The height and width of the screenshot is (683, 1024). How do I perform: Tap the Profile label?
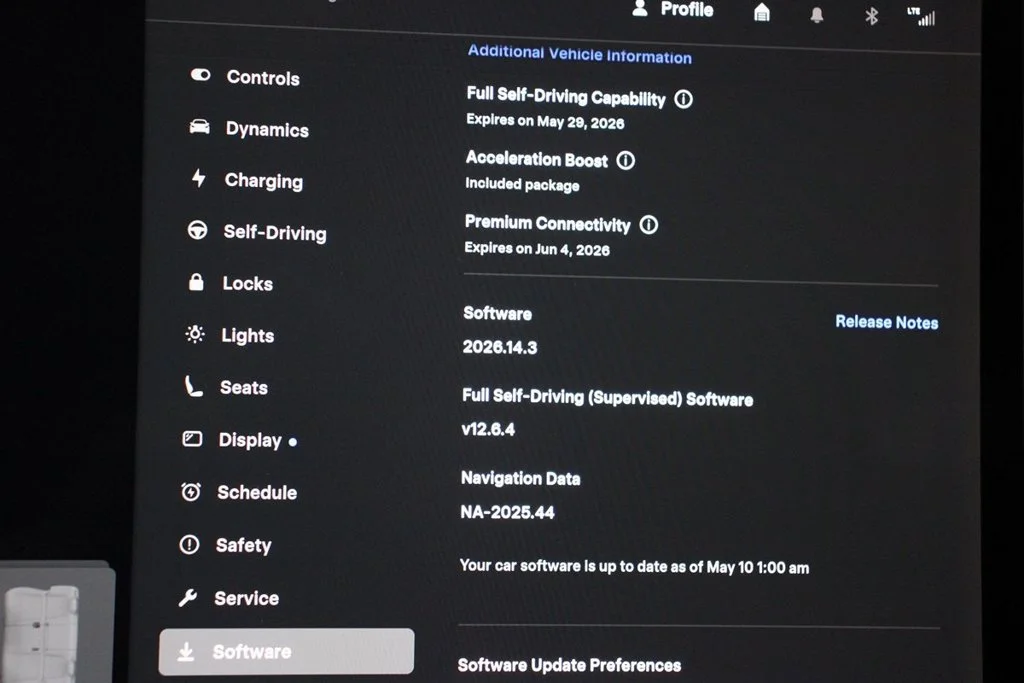[x=686, y=9]
